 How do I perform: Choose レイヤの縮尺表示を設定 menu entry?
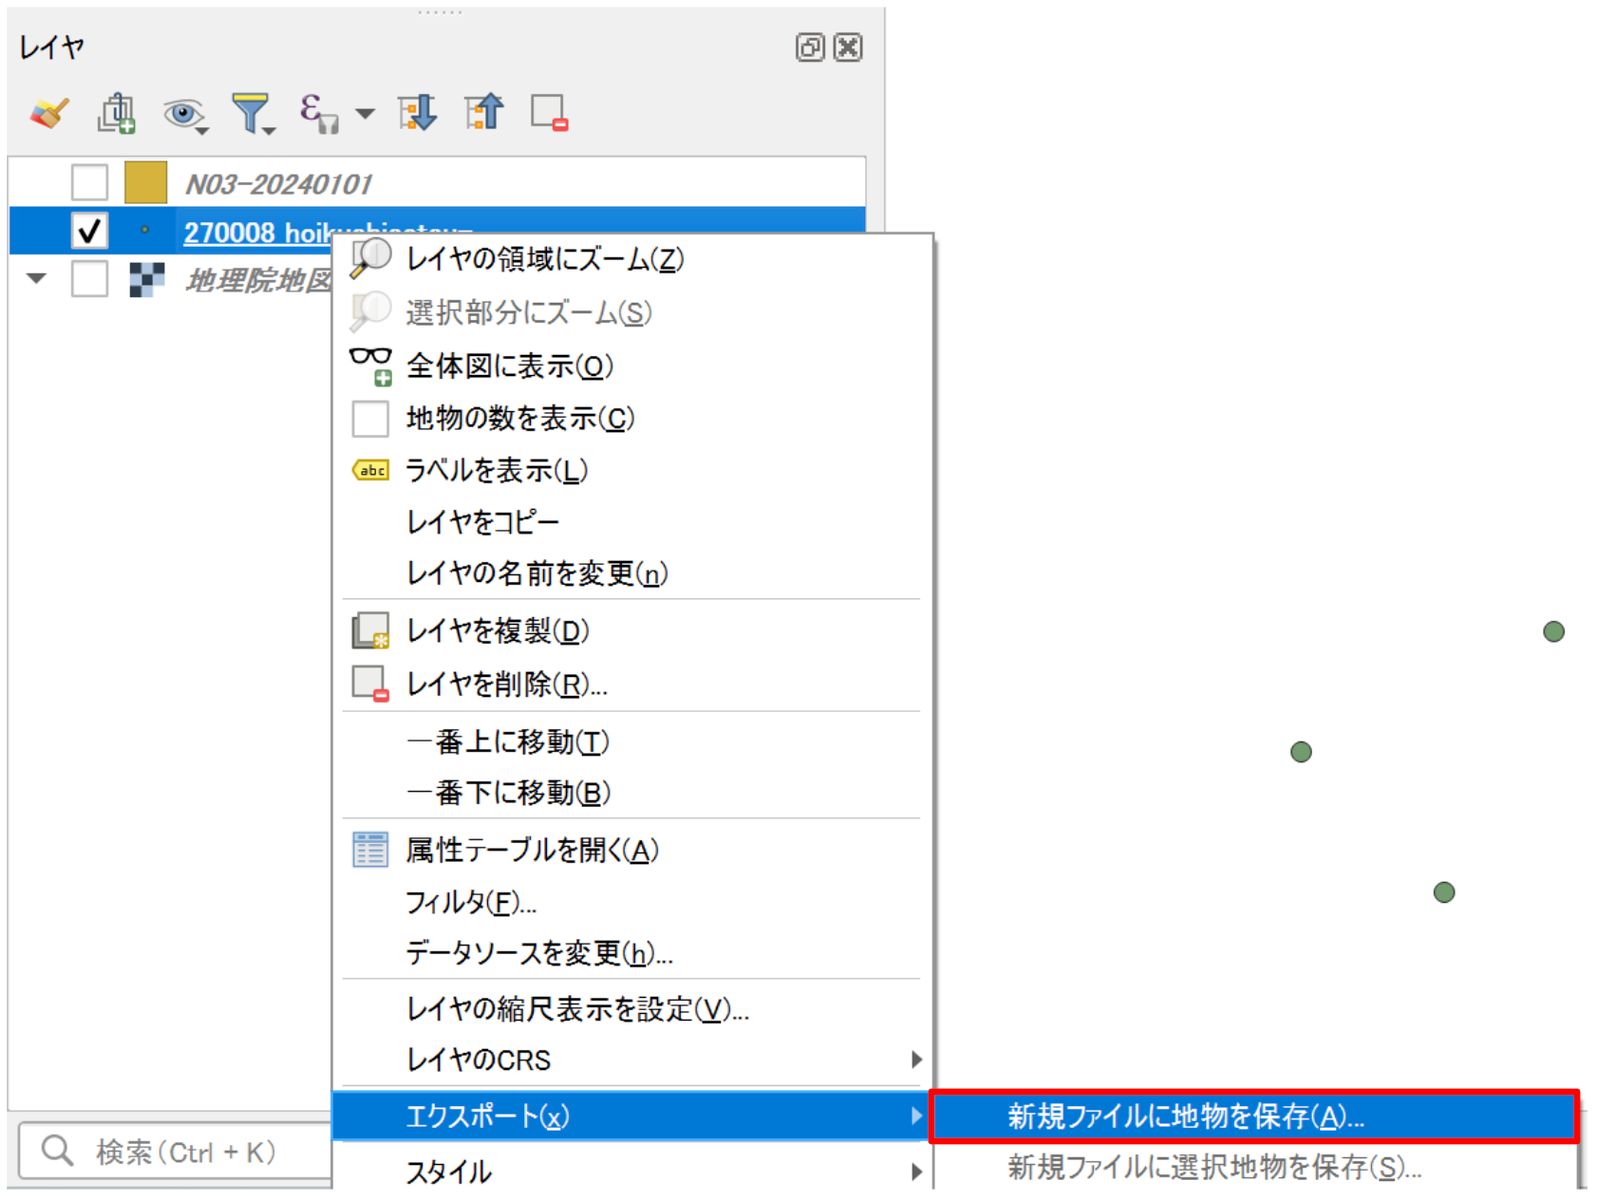tap(631, 1009)
